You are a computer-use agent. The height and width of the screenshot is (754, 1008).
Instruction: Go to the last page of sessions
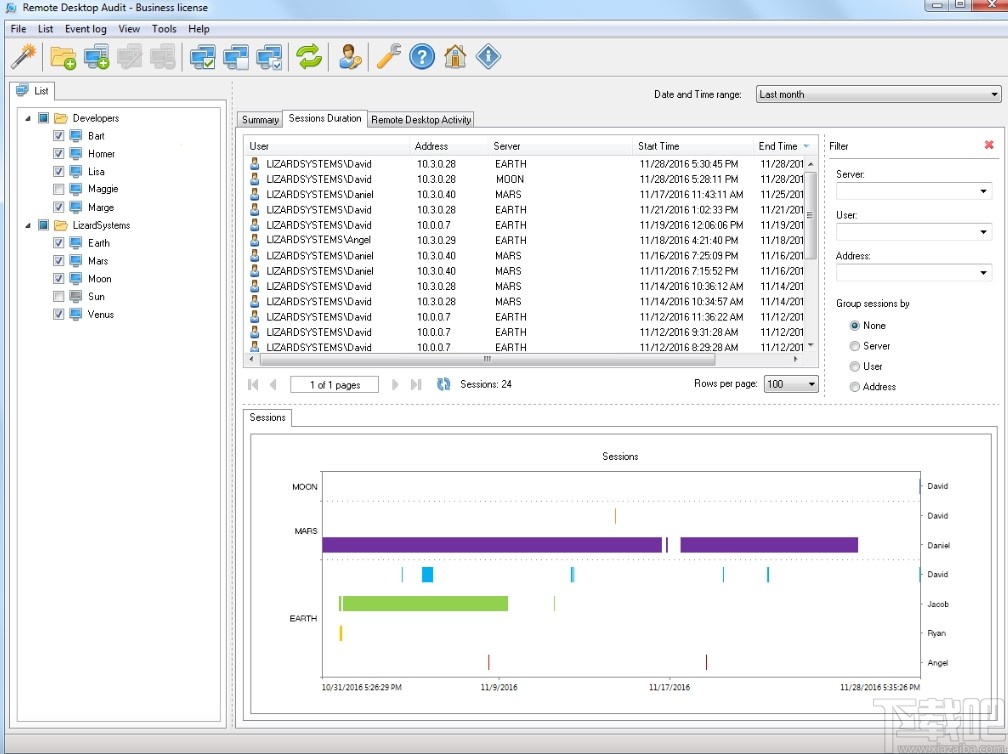[416, 384]
